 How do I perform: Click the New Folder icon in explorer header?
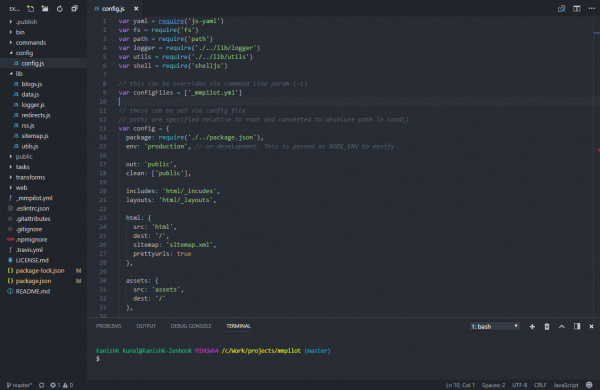click(x=45, y=8)
